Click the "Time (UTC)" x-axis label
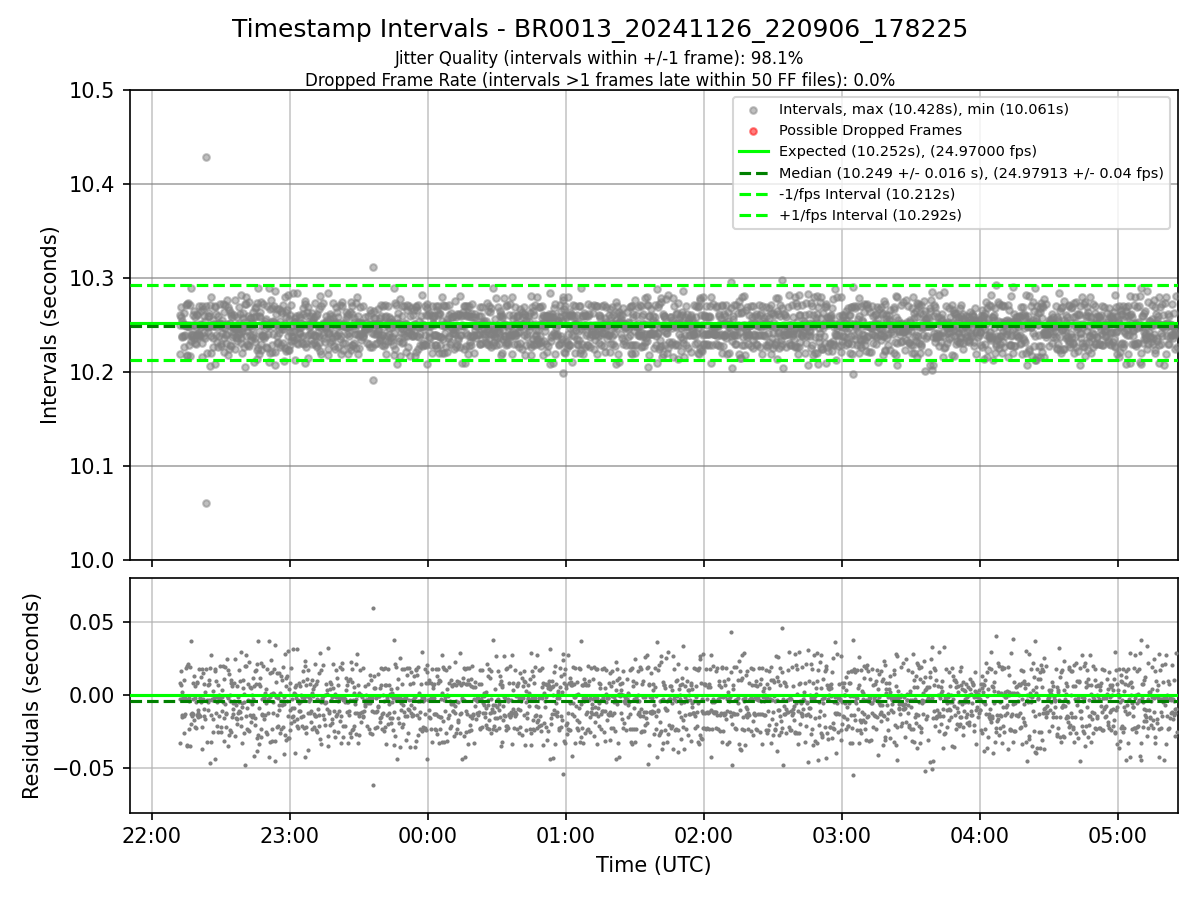 [x=654, y=865]
